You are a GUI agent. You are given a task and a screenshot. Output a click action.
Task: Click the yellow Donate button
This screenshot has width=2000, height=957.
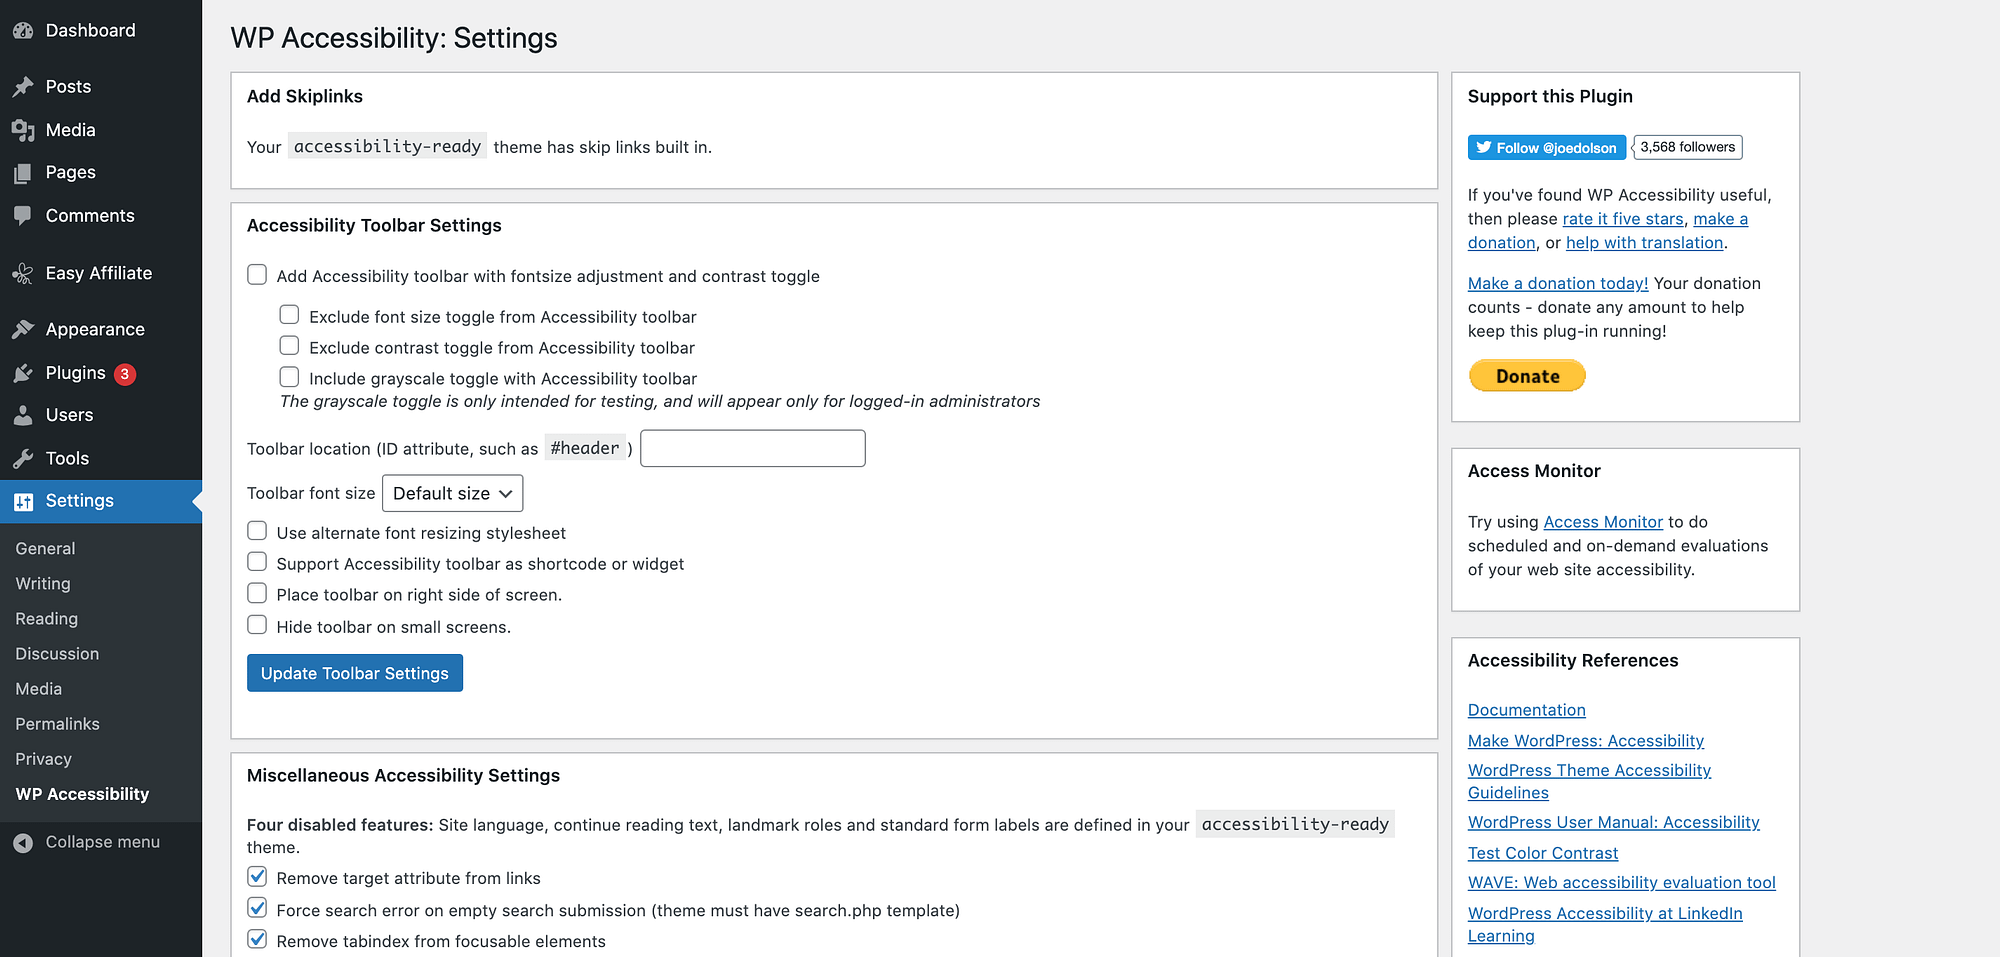click(1526, 375)
